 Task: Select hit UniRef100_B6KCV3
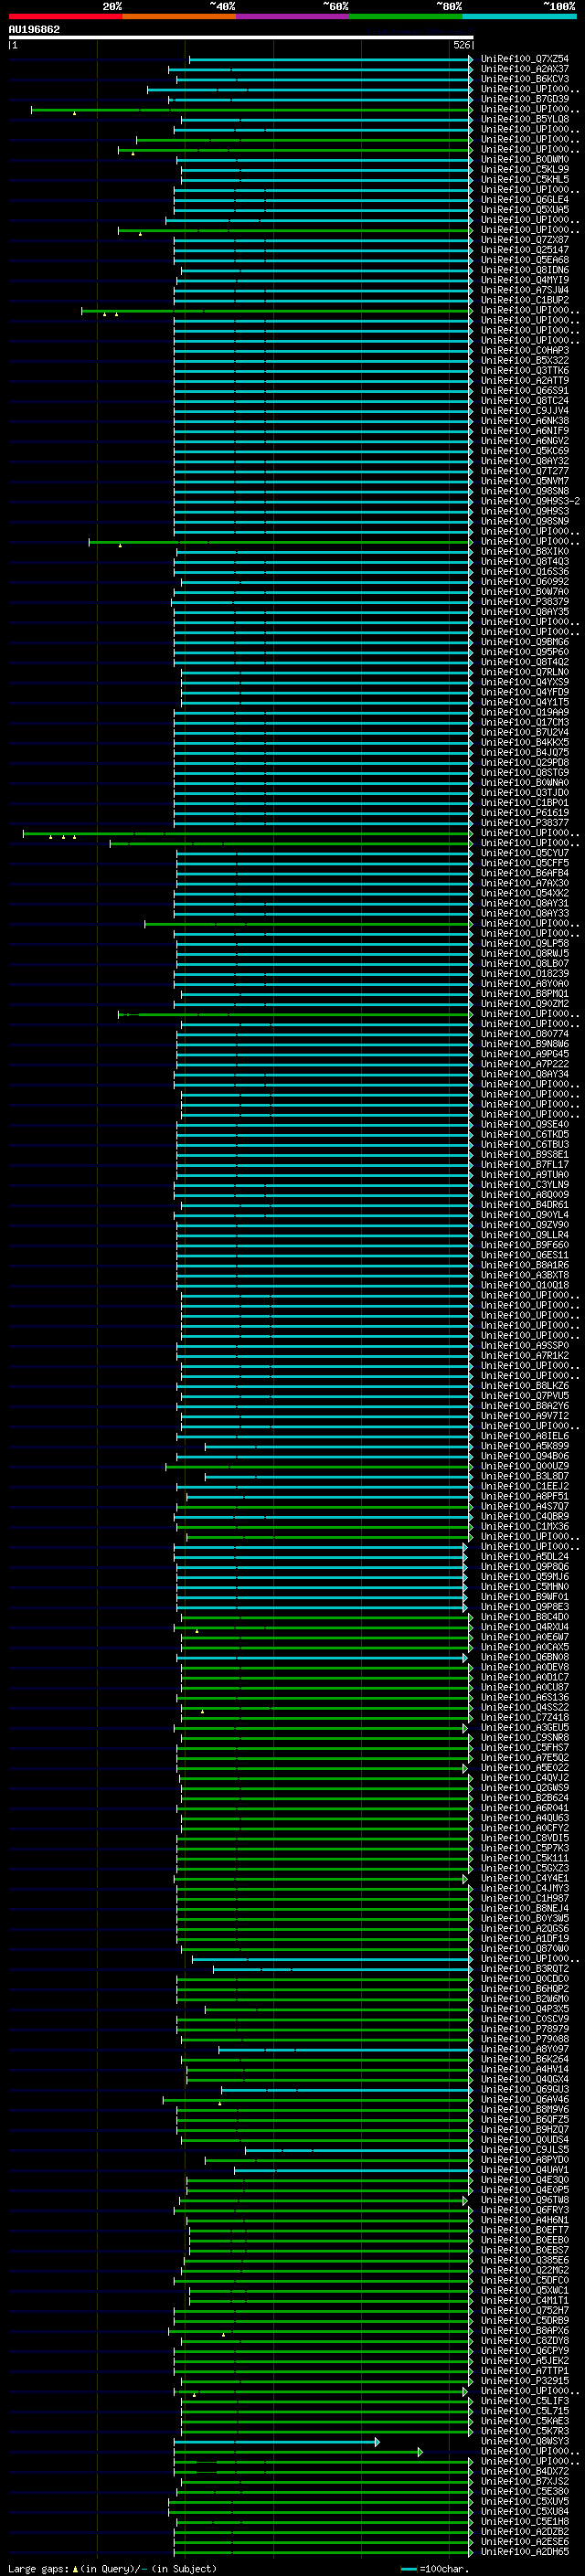(x=524, y=79)
